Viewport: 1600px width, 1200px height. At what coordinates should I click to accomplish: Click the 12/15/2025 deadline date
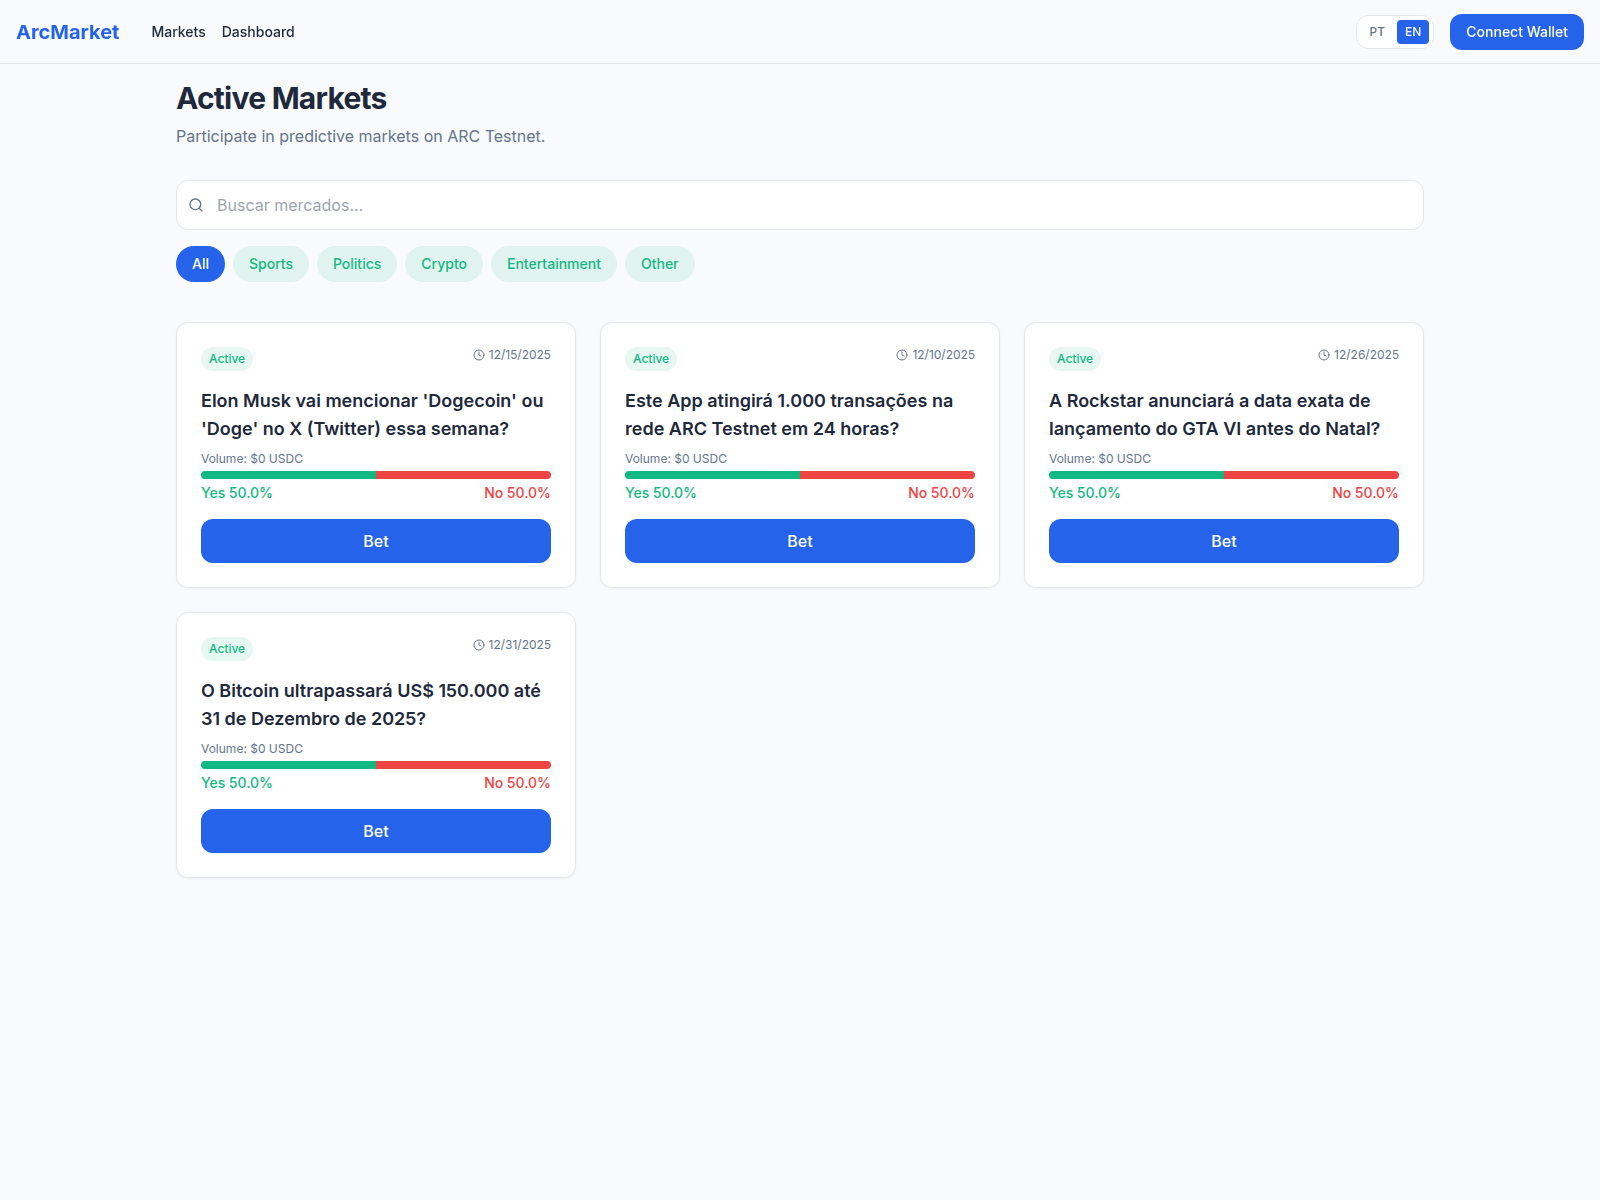pos(520,355)
